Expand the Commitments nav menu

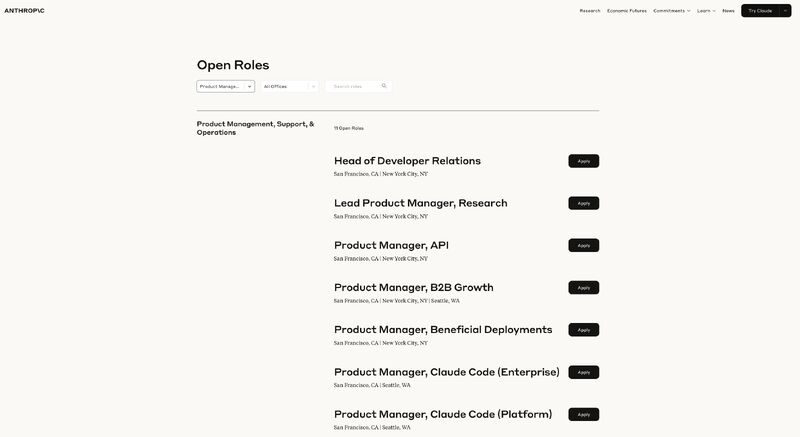point(671,11)
